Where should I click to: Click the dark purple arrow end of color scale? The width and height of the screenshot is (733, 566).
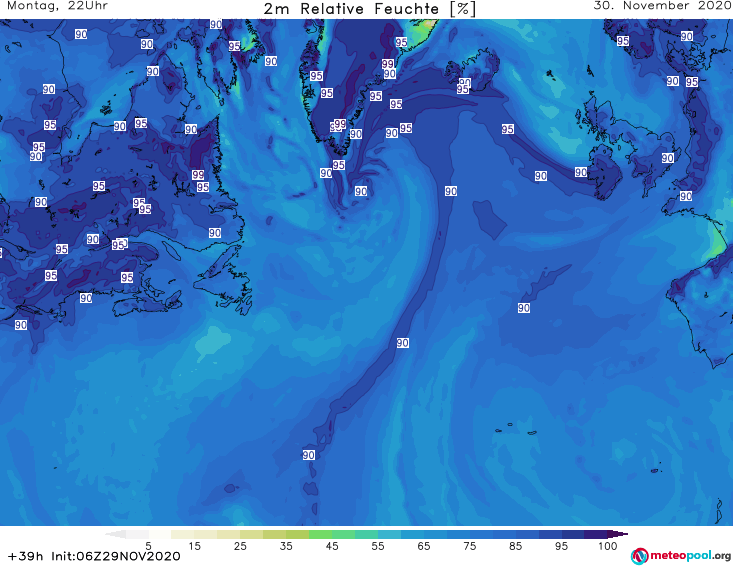(x=618, y=534)
